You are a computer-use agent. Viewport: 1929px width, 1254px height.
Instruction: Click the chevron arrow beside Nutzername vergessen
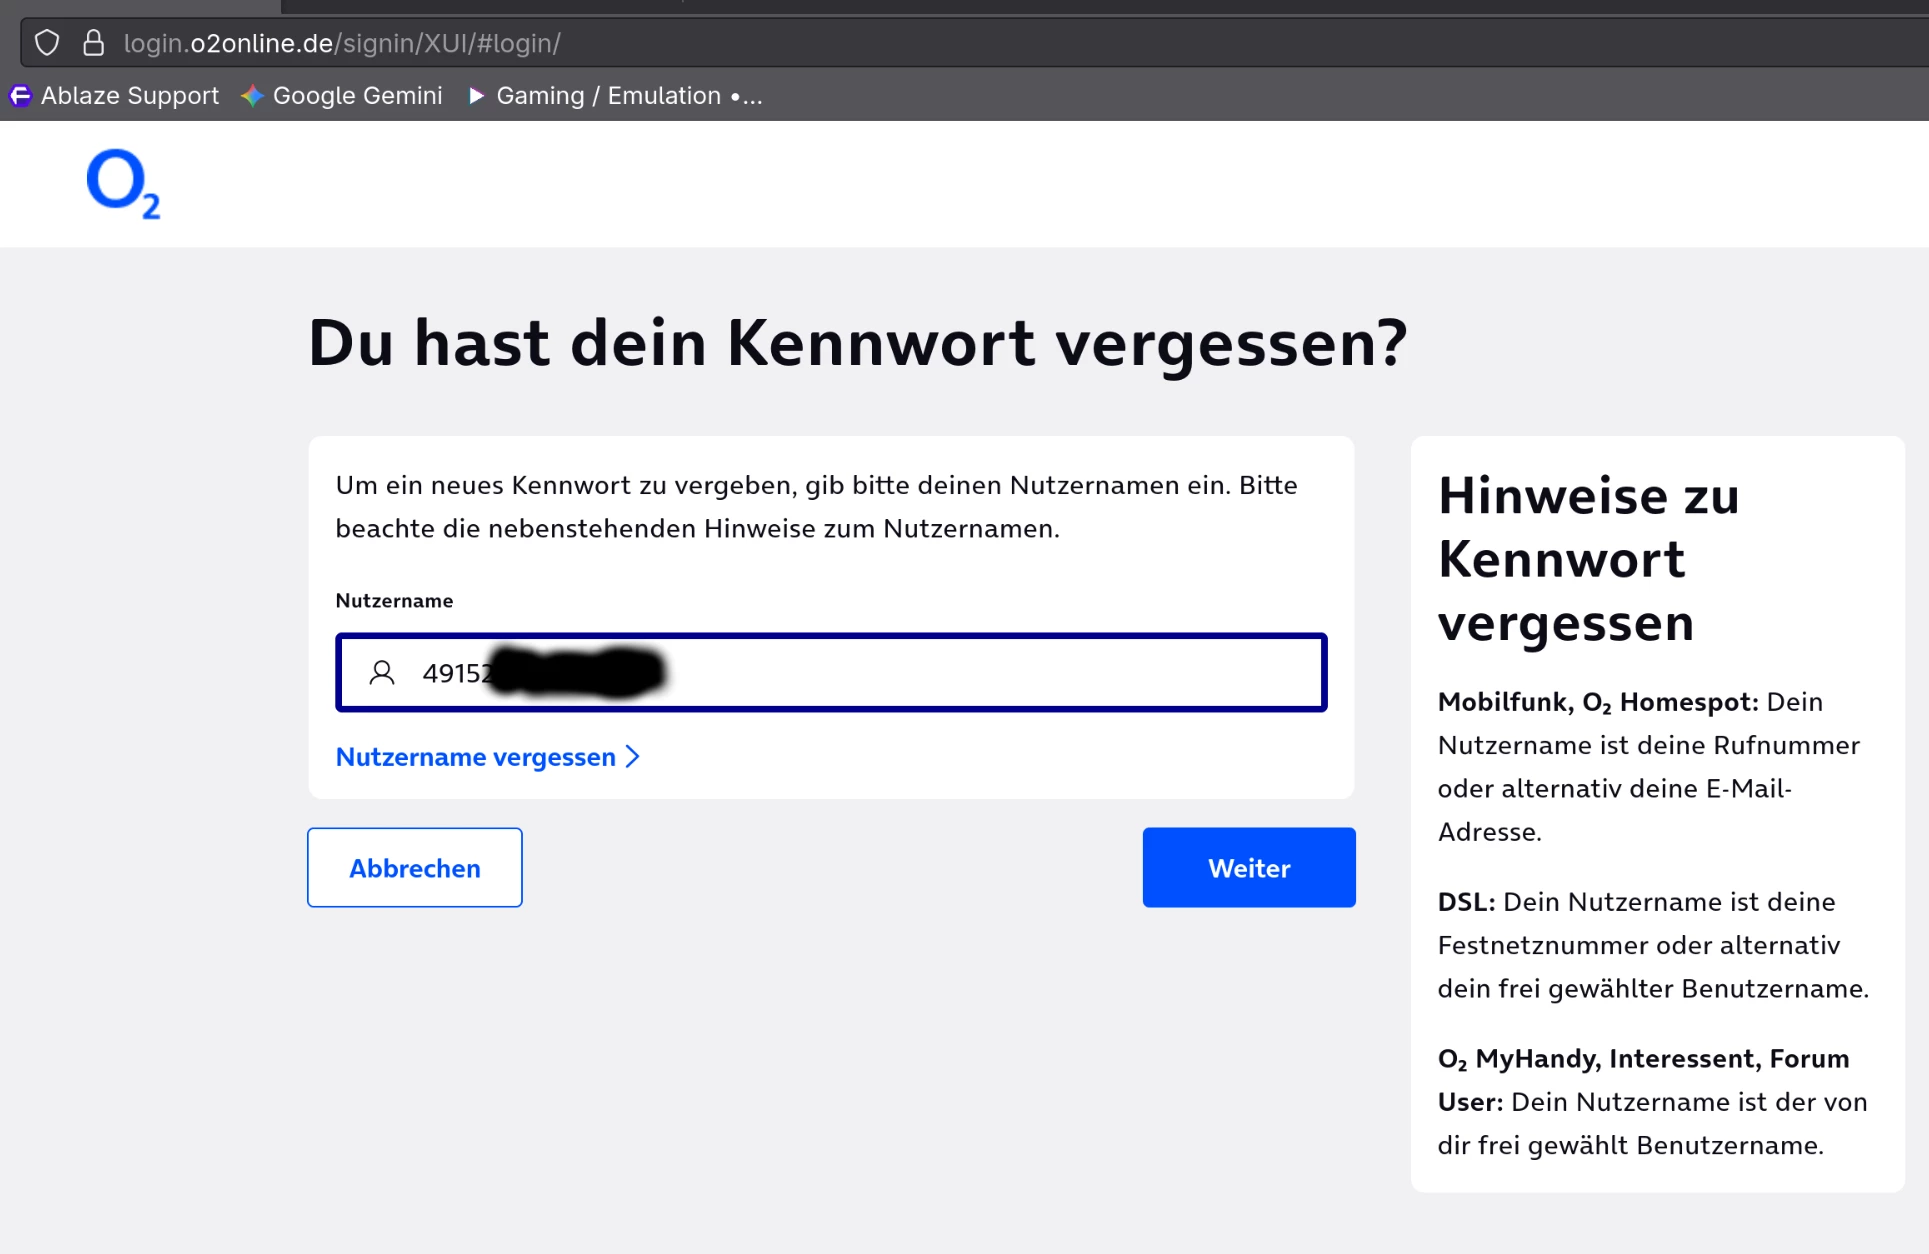pos(632,757)
